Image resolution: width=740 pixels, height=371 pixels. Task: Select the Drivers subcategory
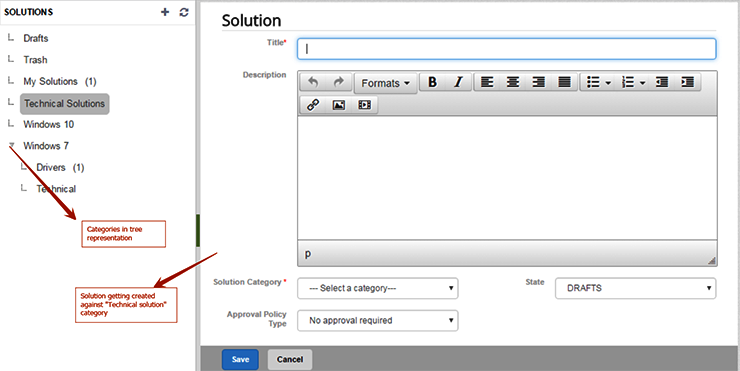coord(60,168)
